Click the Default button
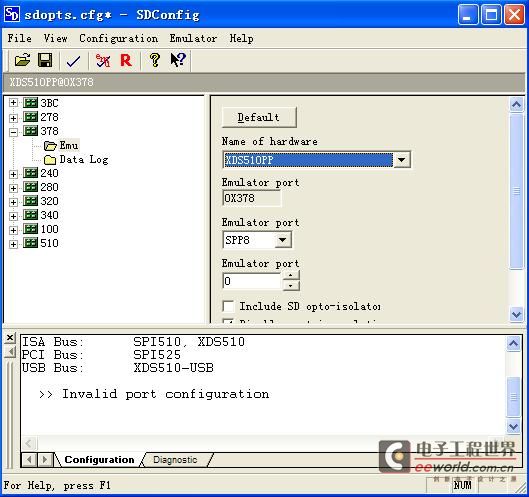This screenshot has height=497, width=529. 259,117
